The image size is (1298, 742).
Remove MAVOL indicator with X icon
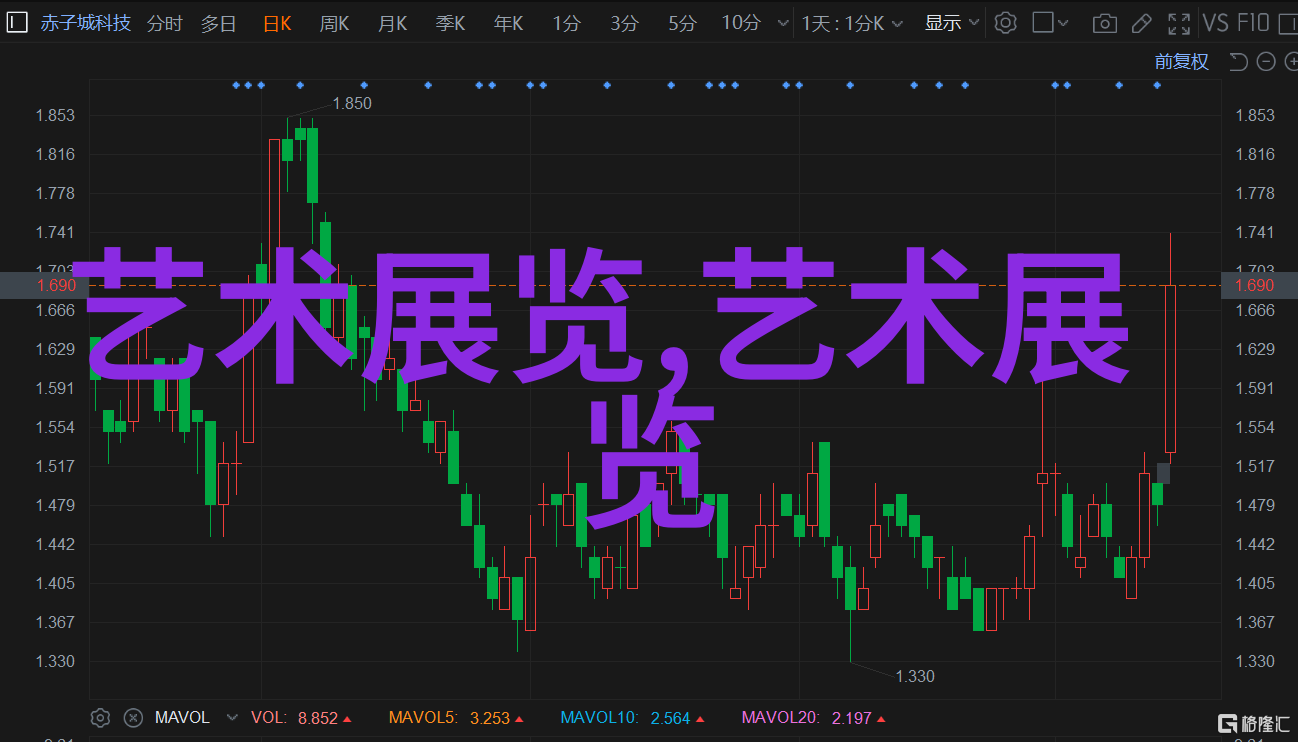pyautogui.click(x=133, y=717)
